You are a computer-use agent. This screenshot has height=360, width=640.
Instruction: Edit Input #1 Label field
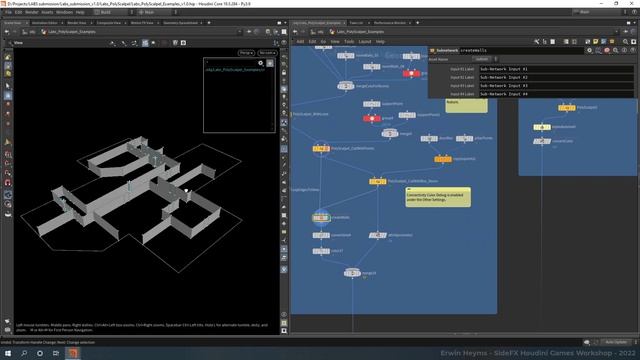pos(556,69)
